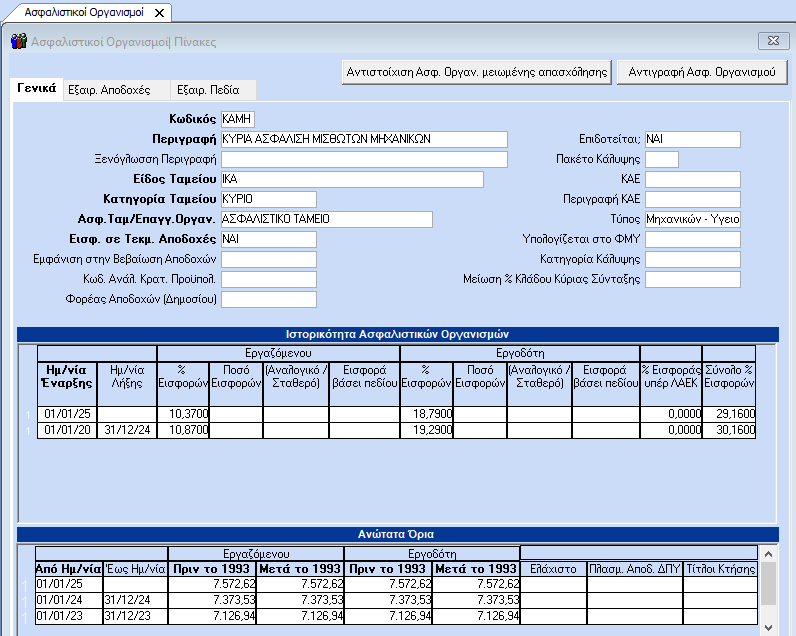Click total contribution cell 29,1600
Screen dimensions: 796x636
729,414
